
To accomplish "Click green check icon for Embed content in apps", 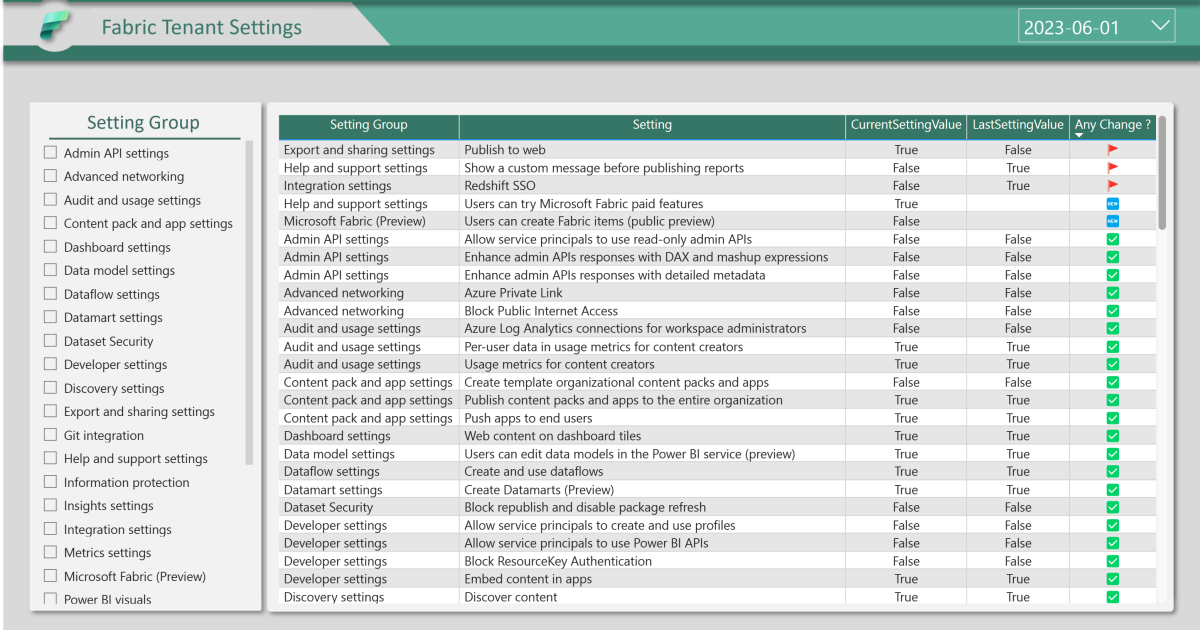I will click(x=1113, y=579).
